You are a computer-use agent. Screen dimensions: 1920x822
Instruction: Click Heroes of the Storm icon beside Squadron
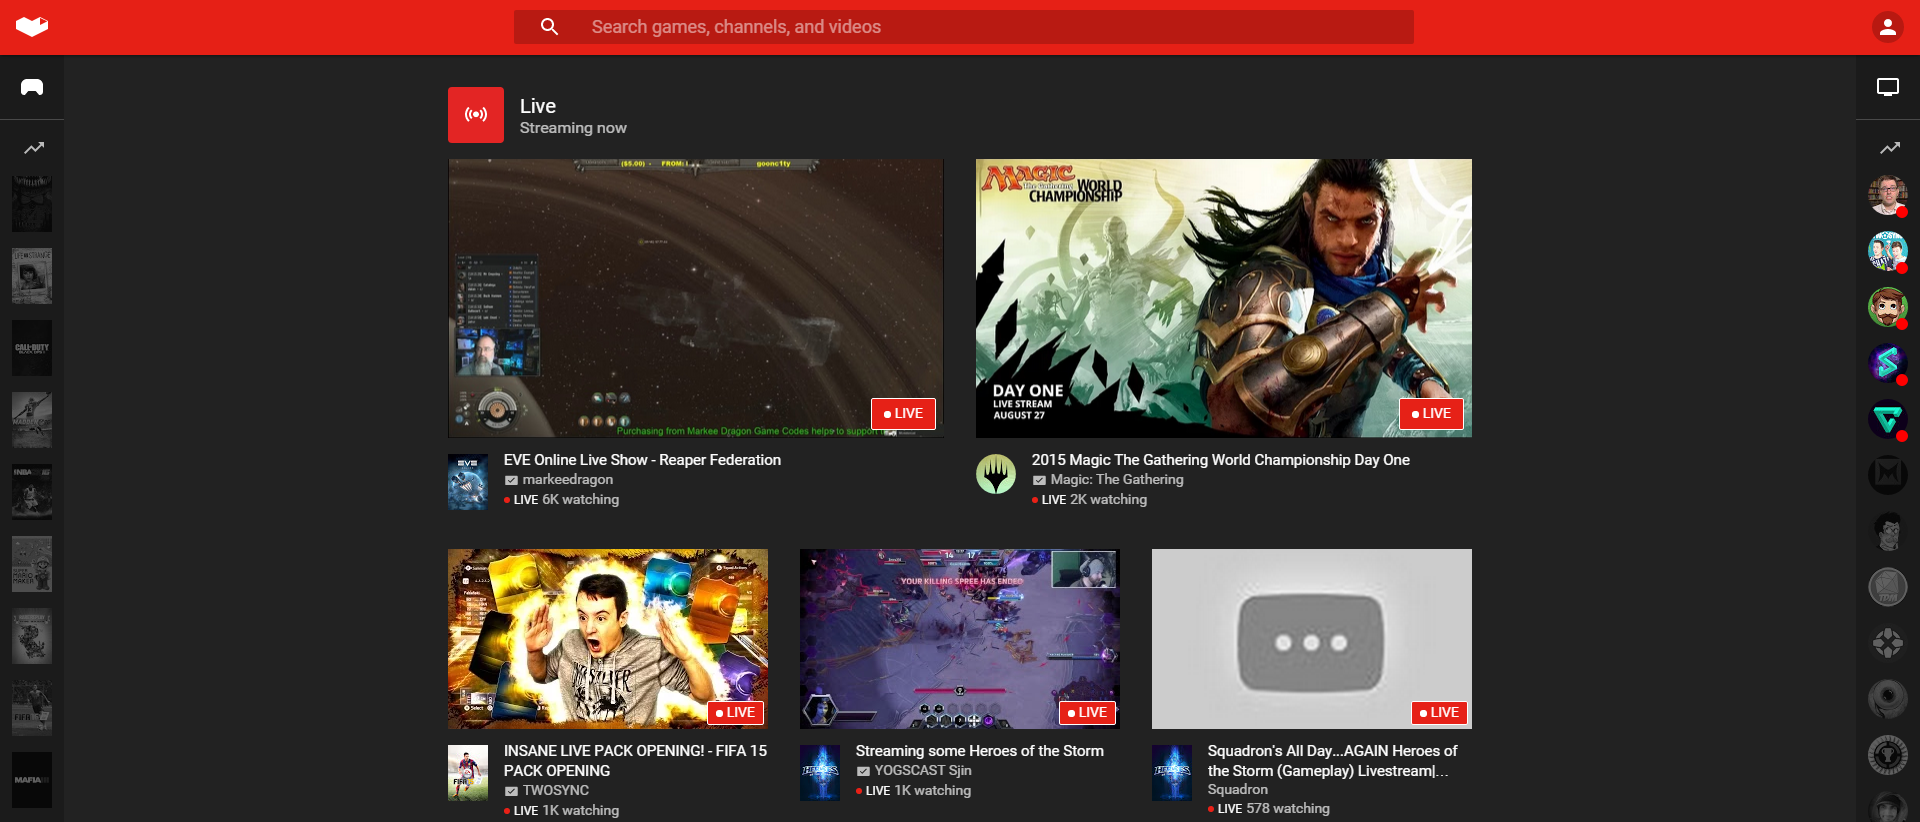1172,773
